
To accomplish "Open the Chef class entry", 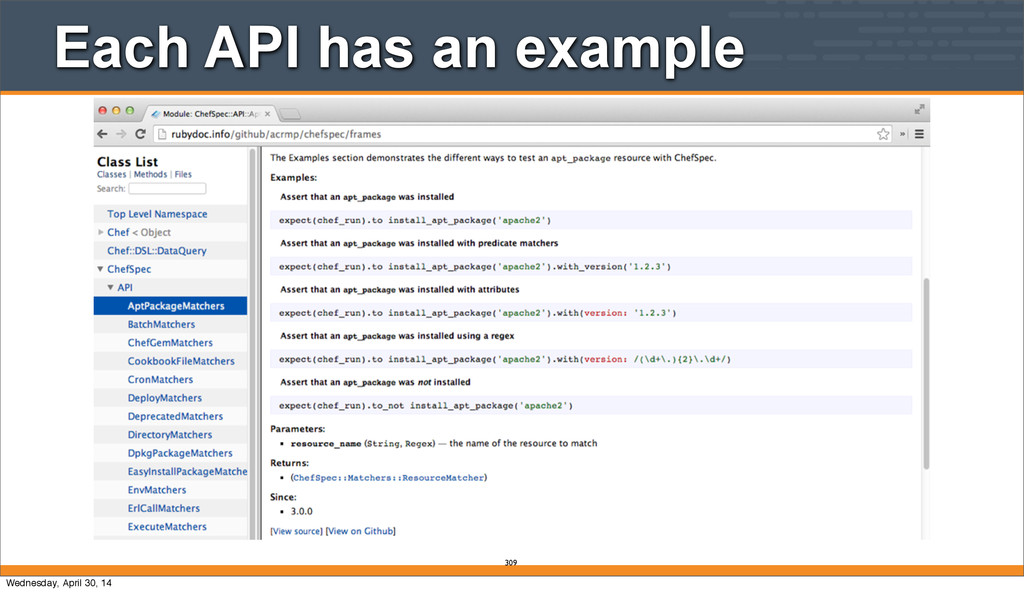I will (118, 232).
